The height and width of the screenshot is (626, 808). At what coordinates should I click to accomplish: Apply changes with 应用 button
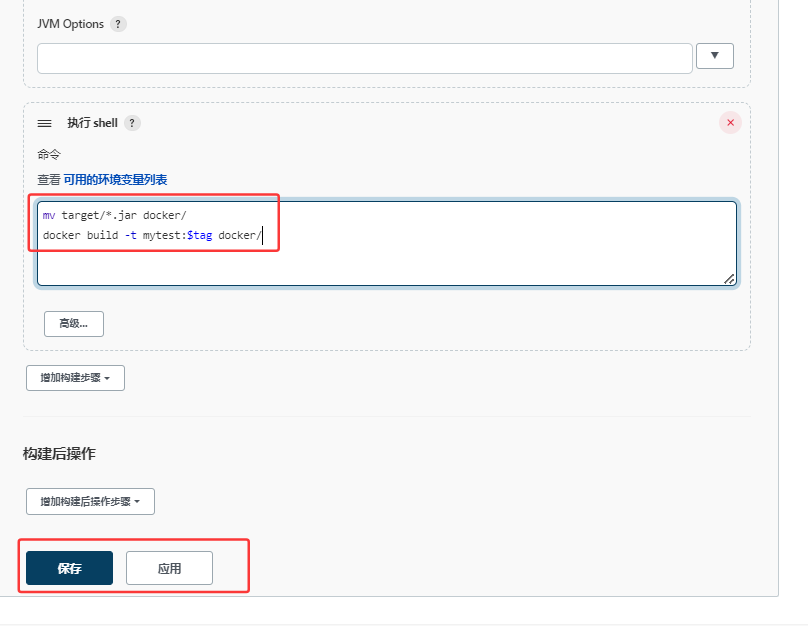[170, 568]
